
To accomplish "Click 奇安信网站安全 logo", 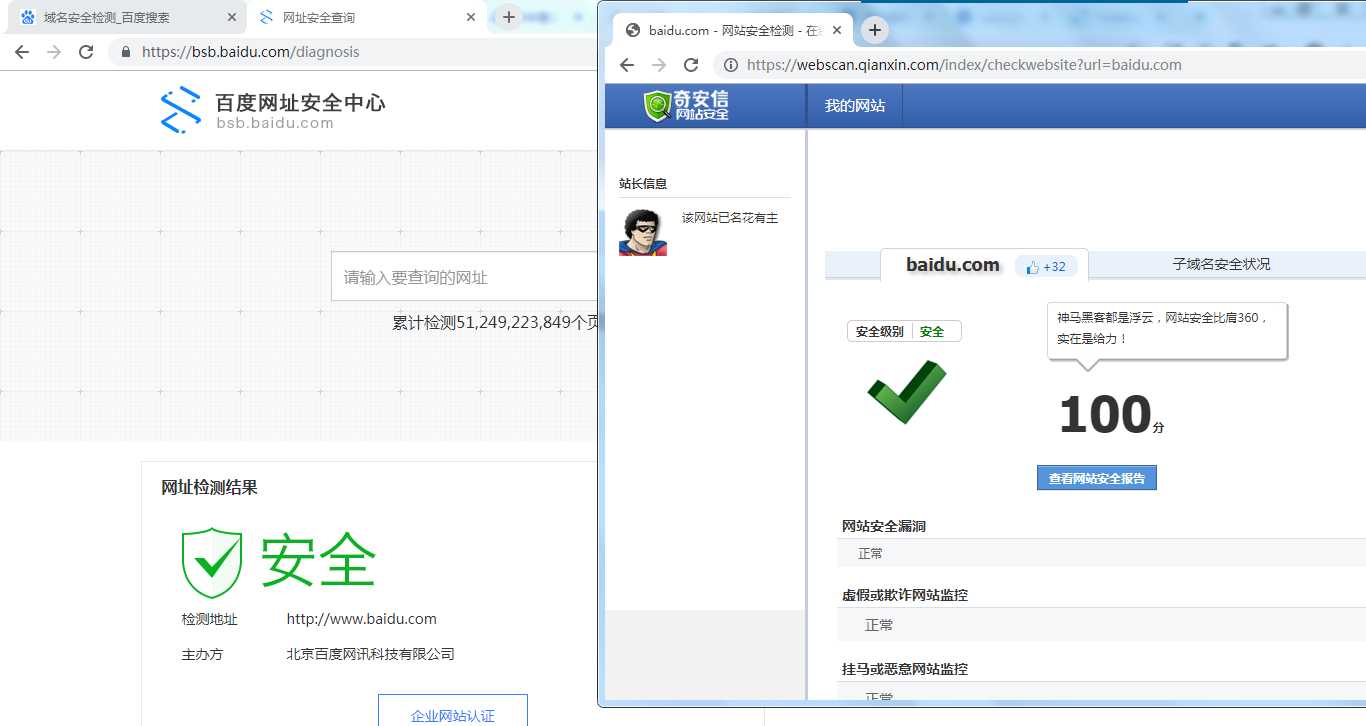I will [x=687, y=105].
